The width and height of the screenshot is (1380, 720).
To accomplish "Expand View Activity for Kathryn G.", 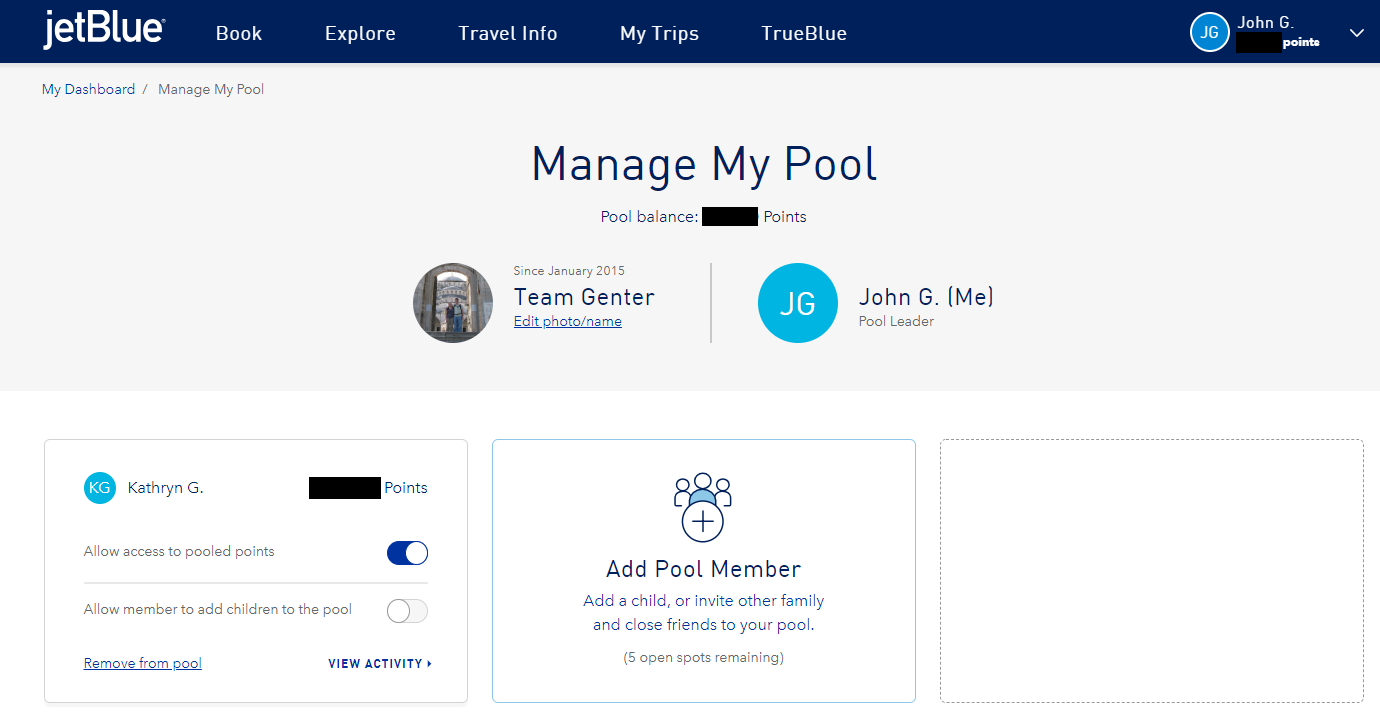I will [x=379, y=663].
